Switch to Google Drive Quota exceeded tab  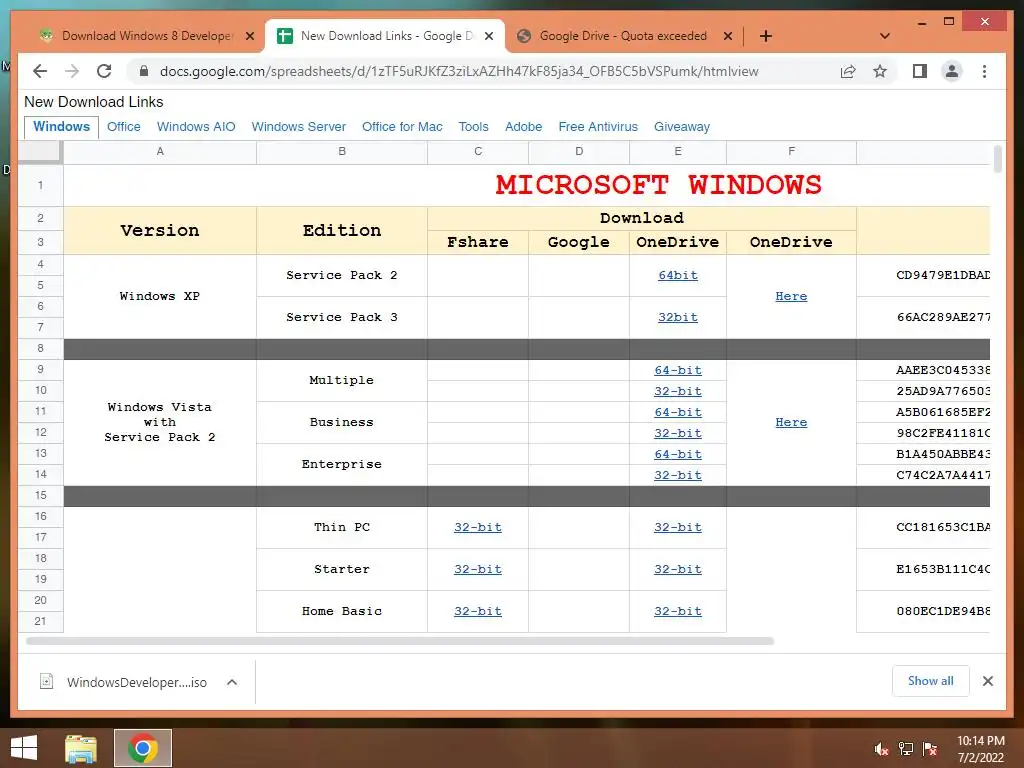(623, 36)
